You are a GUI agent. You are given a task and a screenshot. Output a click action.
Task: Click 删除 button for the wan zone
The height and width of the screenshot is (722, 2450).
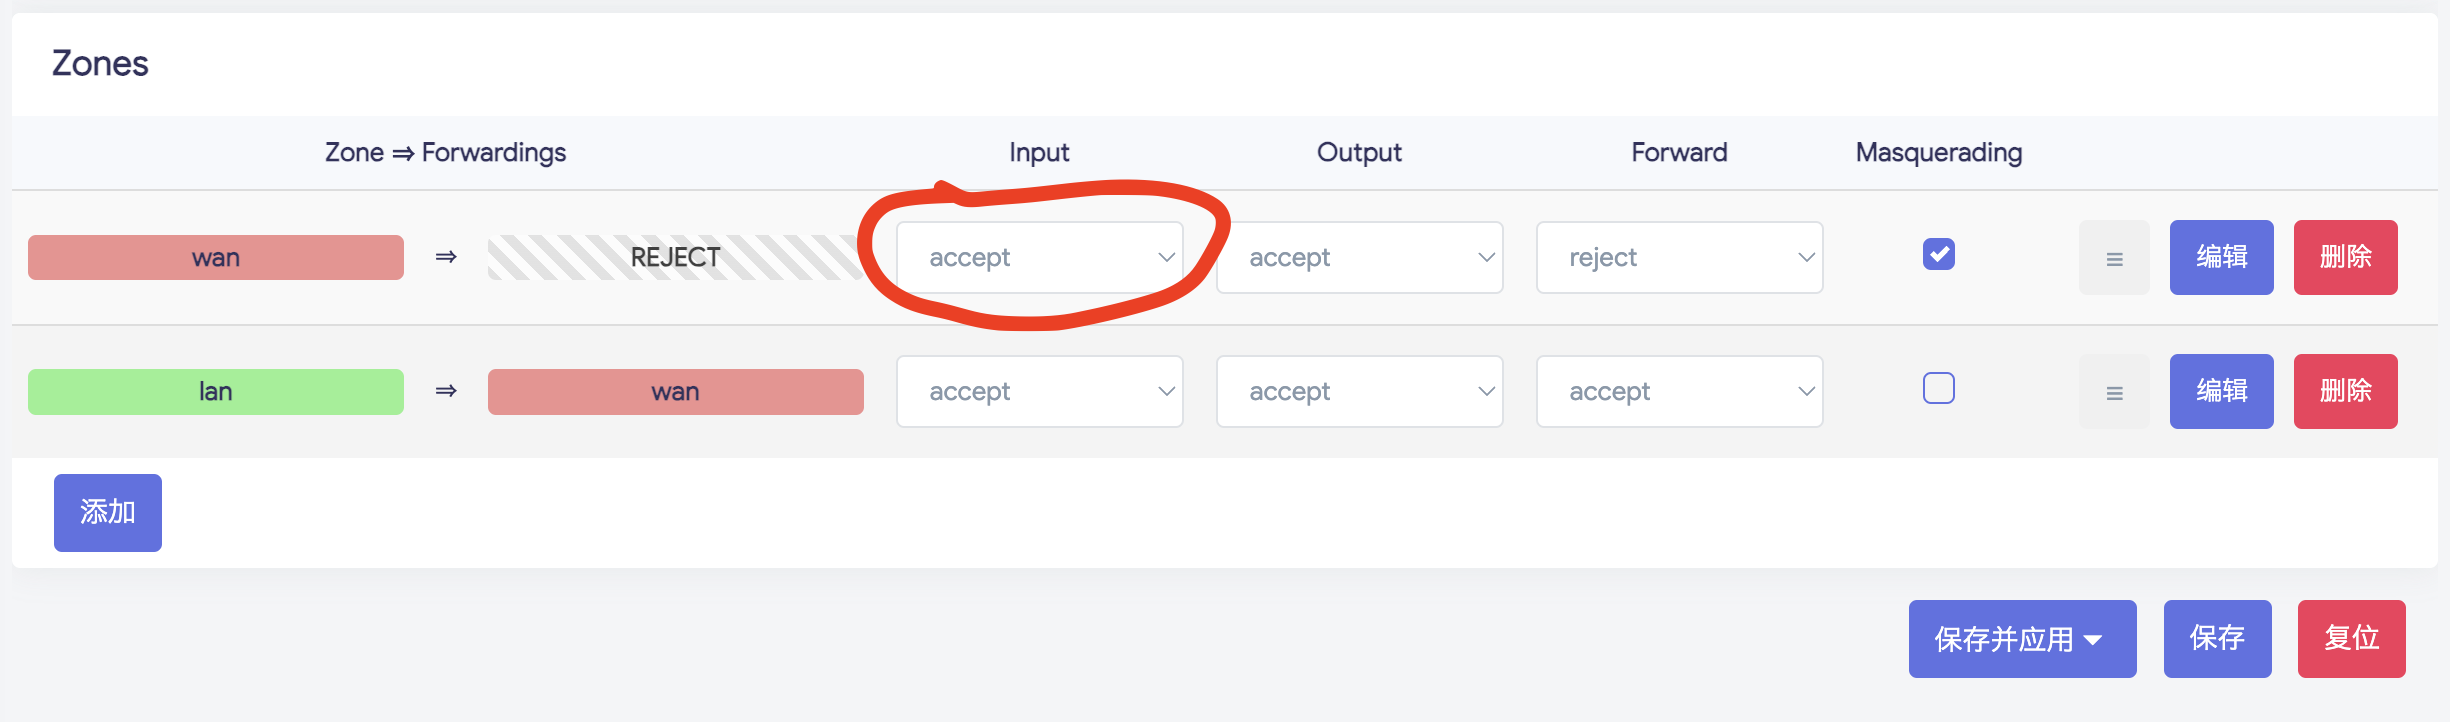pyautogui.click(x=2345, y=258)
